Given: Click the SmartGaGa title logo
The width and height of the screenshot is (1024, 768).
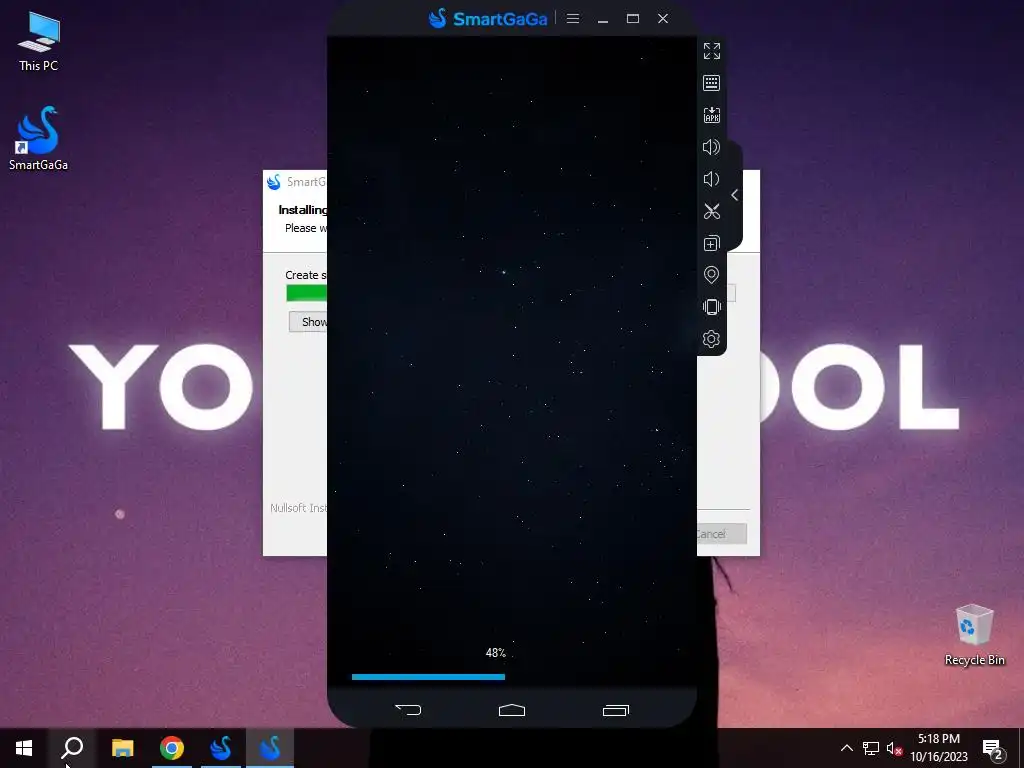Looking at the screenshot, I should (x=488, y=18).
